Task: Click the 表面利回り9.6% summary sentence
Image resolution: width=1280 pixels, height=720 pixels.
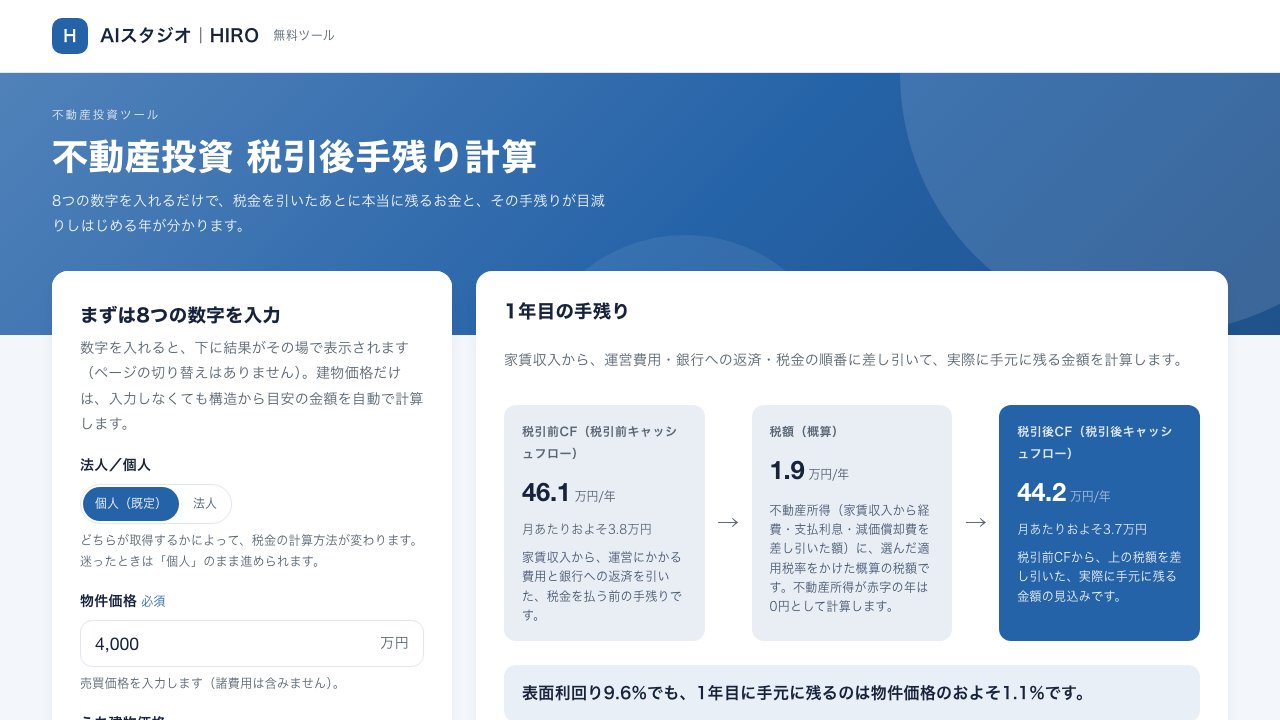Action: (804, 693)
